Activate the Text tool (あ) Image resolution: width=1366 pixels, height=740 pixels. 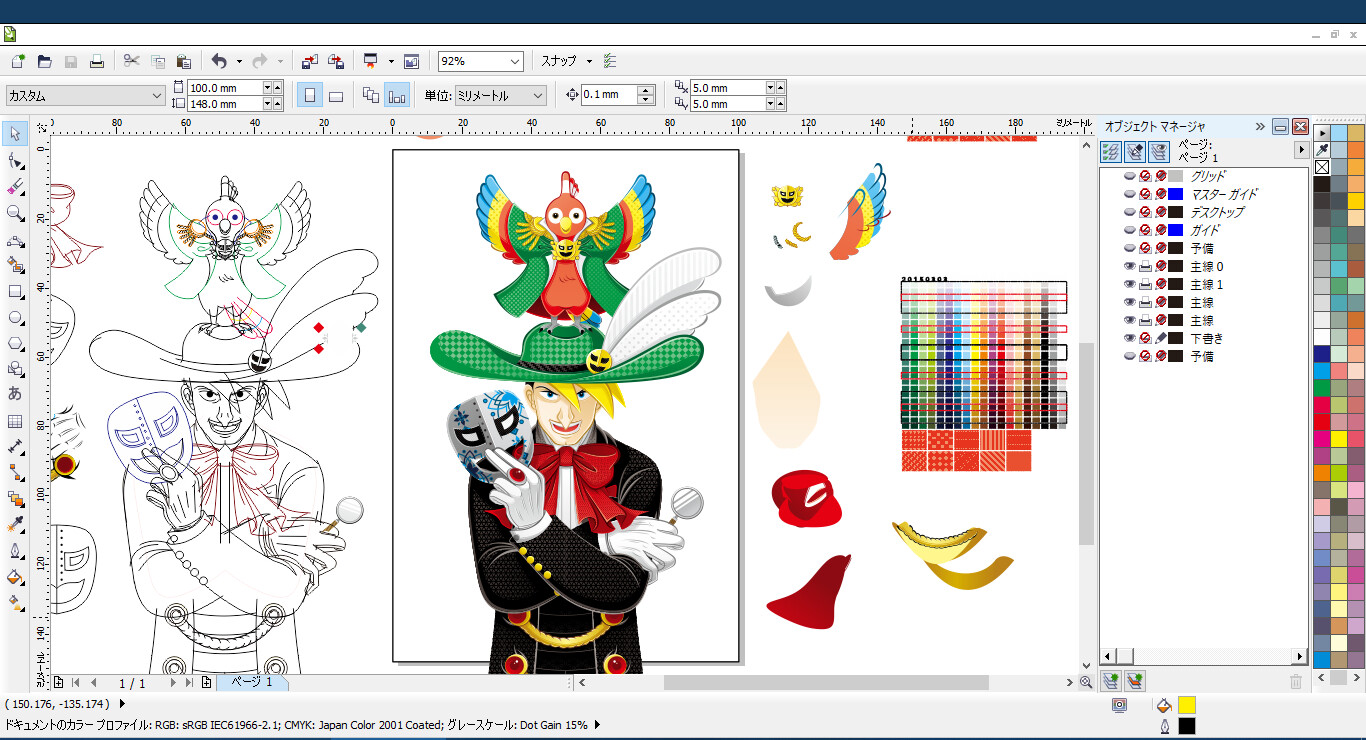15,394
